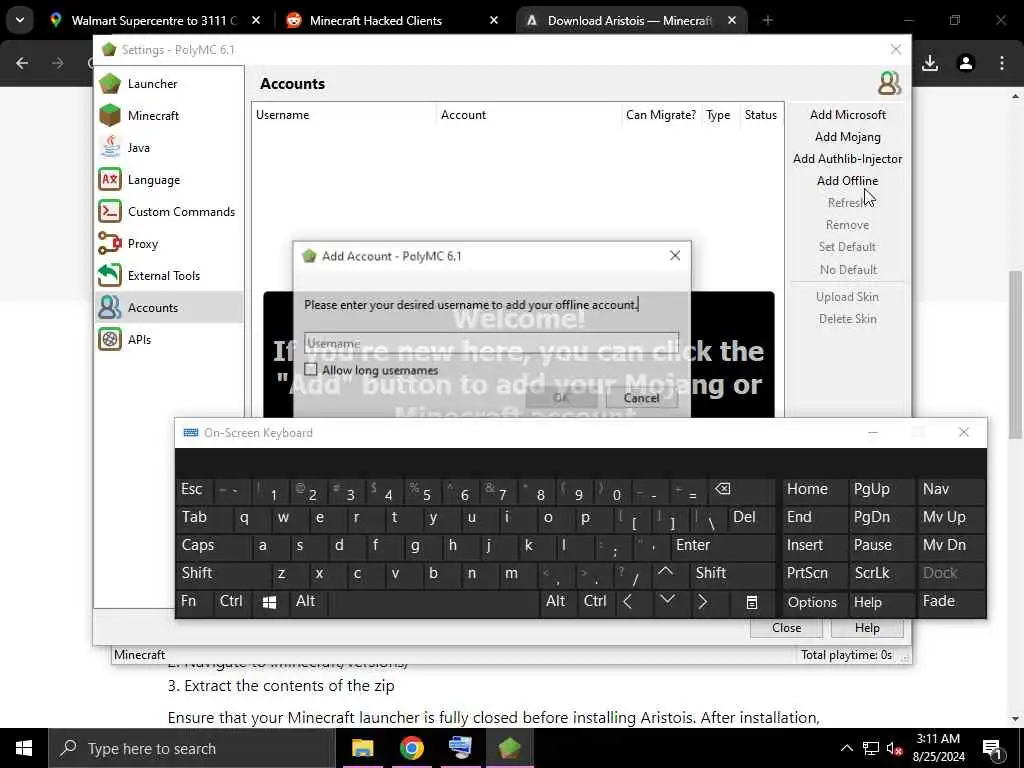This screenshot has width=1024, height=768.
Task: Enable Allow long usernames checkbox
Action: point(311,370)
